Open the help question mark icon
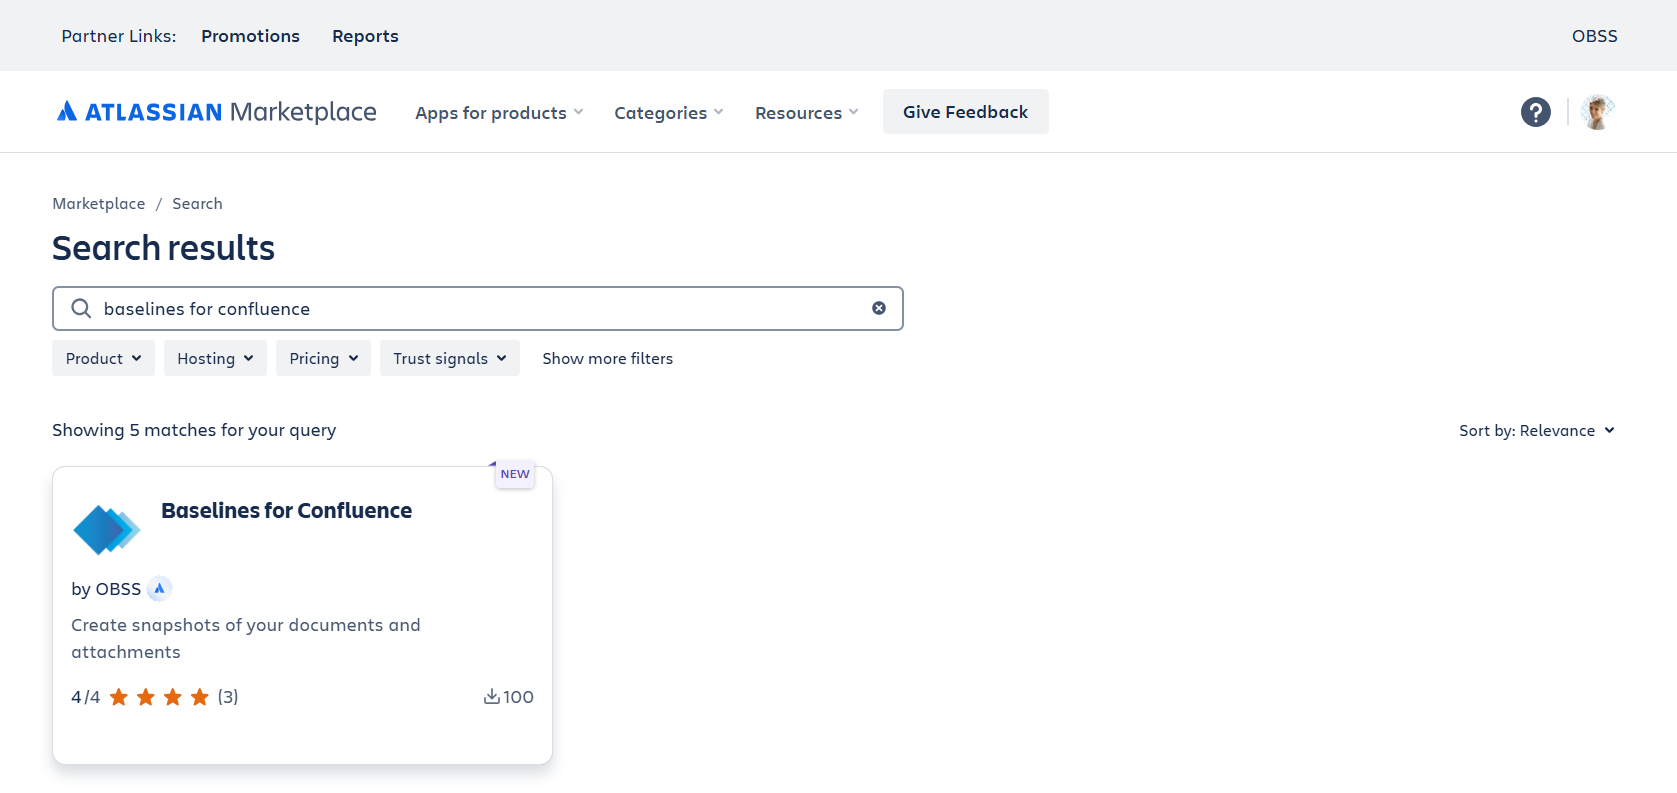This screenshot has width=1677, height=793. [1535, 112]
